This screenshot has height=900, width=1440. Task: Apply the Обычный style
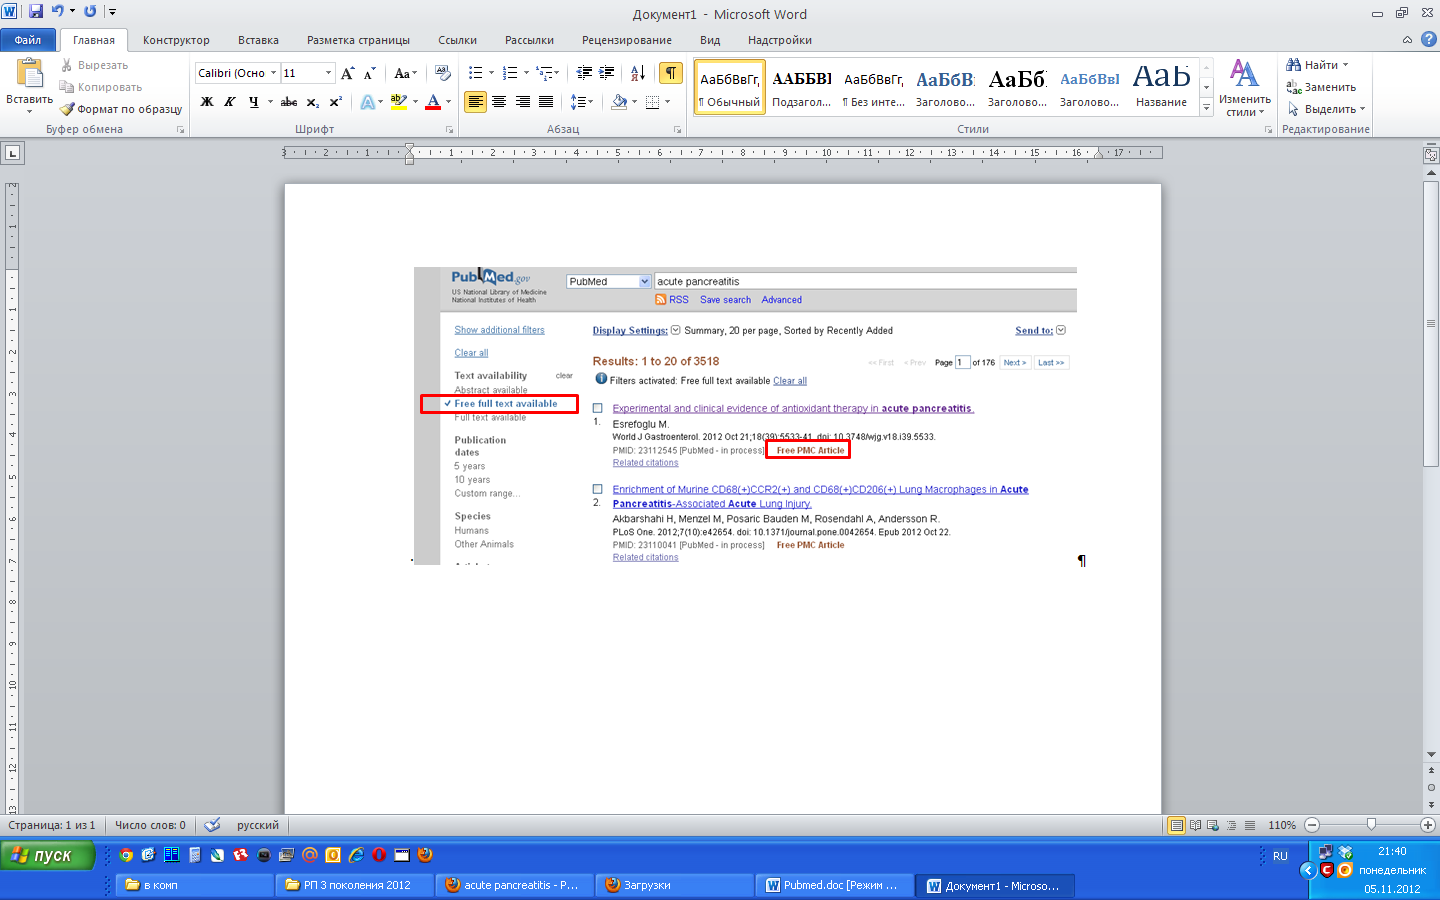pos(729,88)
